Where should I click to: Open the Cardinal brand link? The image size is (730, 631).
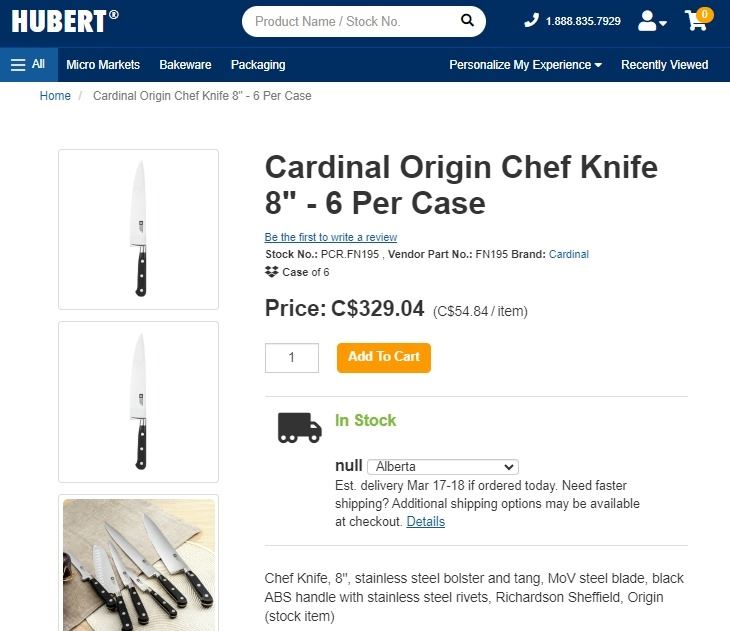[569, 254]
